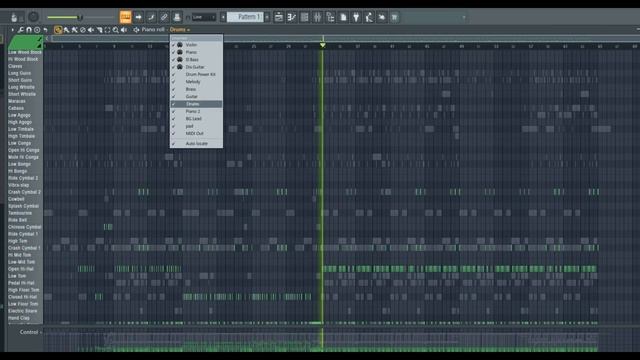
Task: Choose El Bass from channel menu
Action: pos(196,60)
